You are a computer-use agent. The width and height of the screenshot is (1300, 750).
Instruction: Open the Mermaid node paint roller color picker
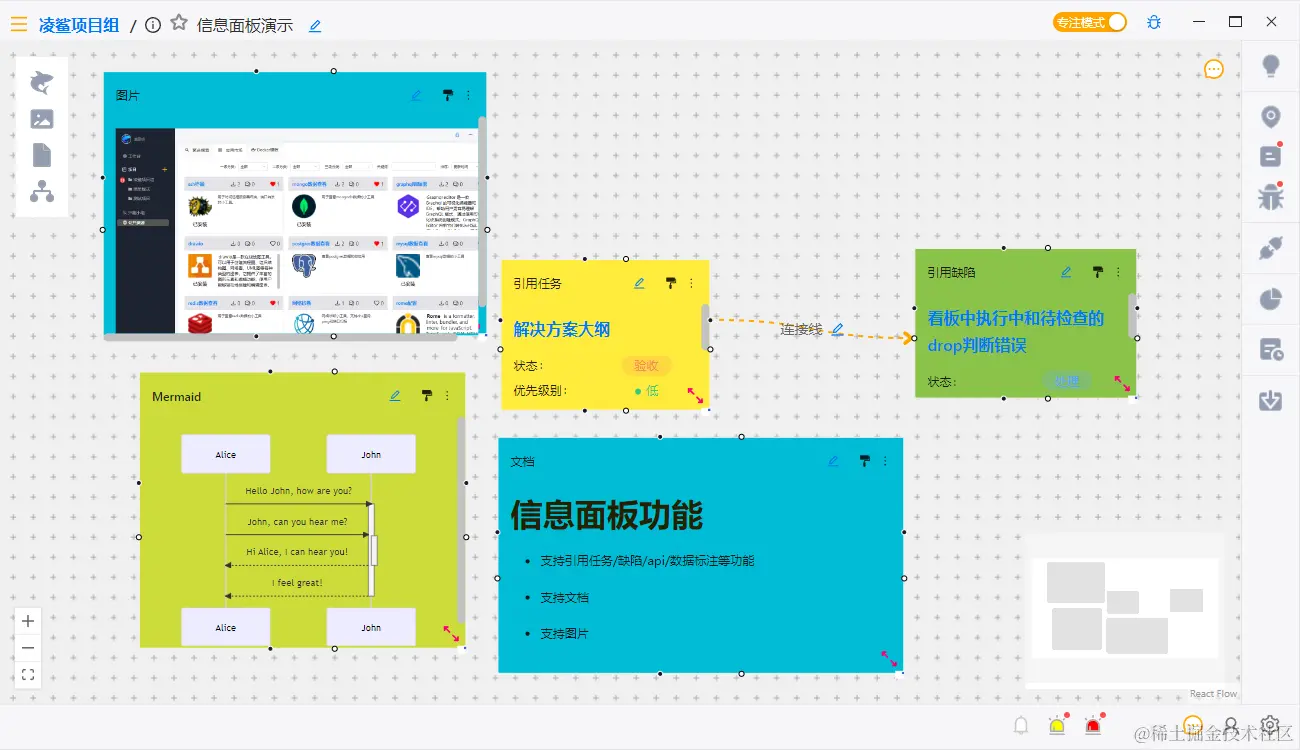426,396
